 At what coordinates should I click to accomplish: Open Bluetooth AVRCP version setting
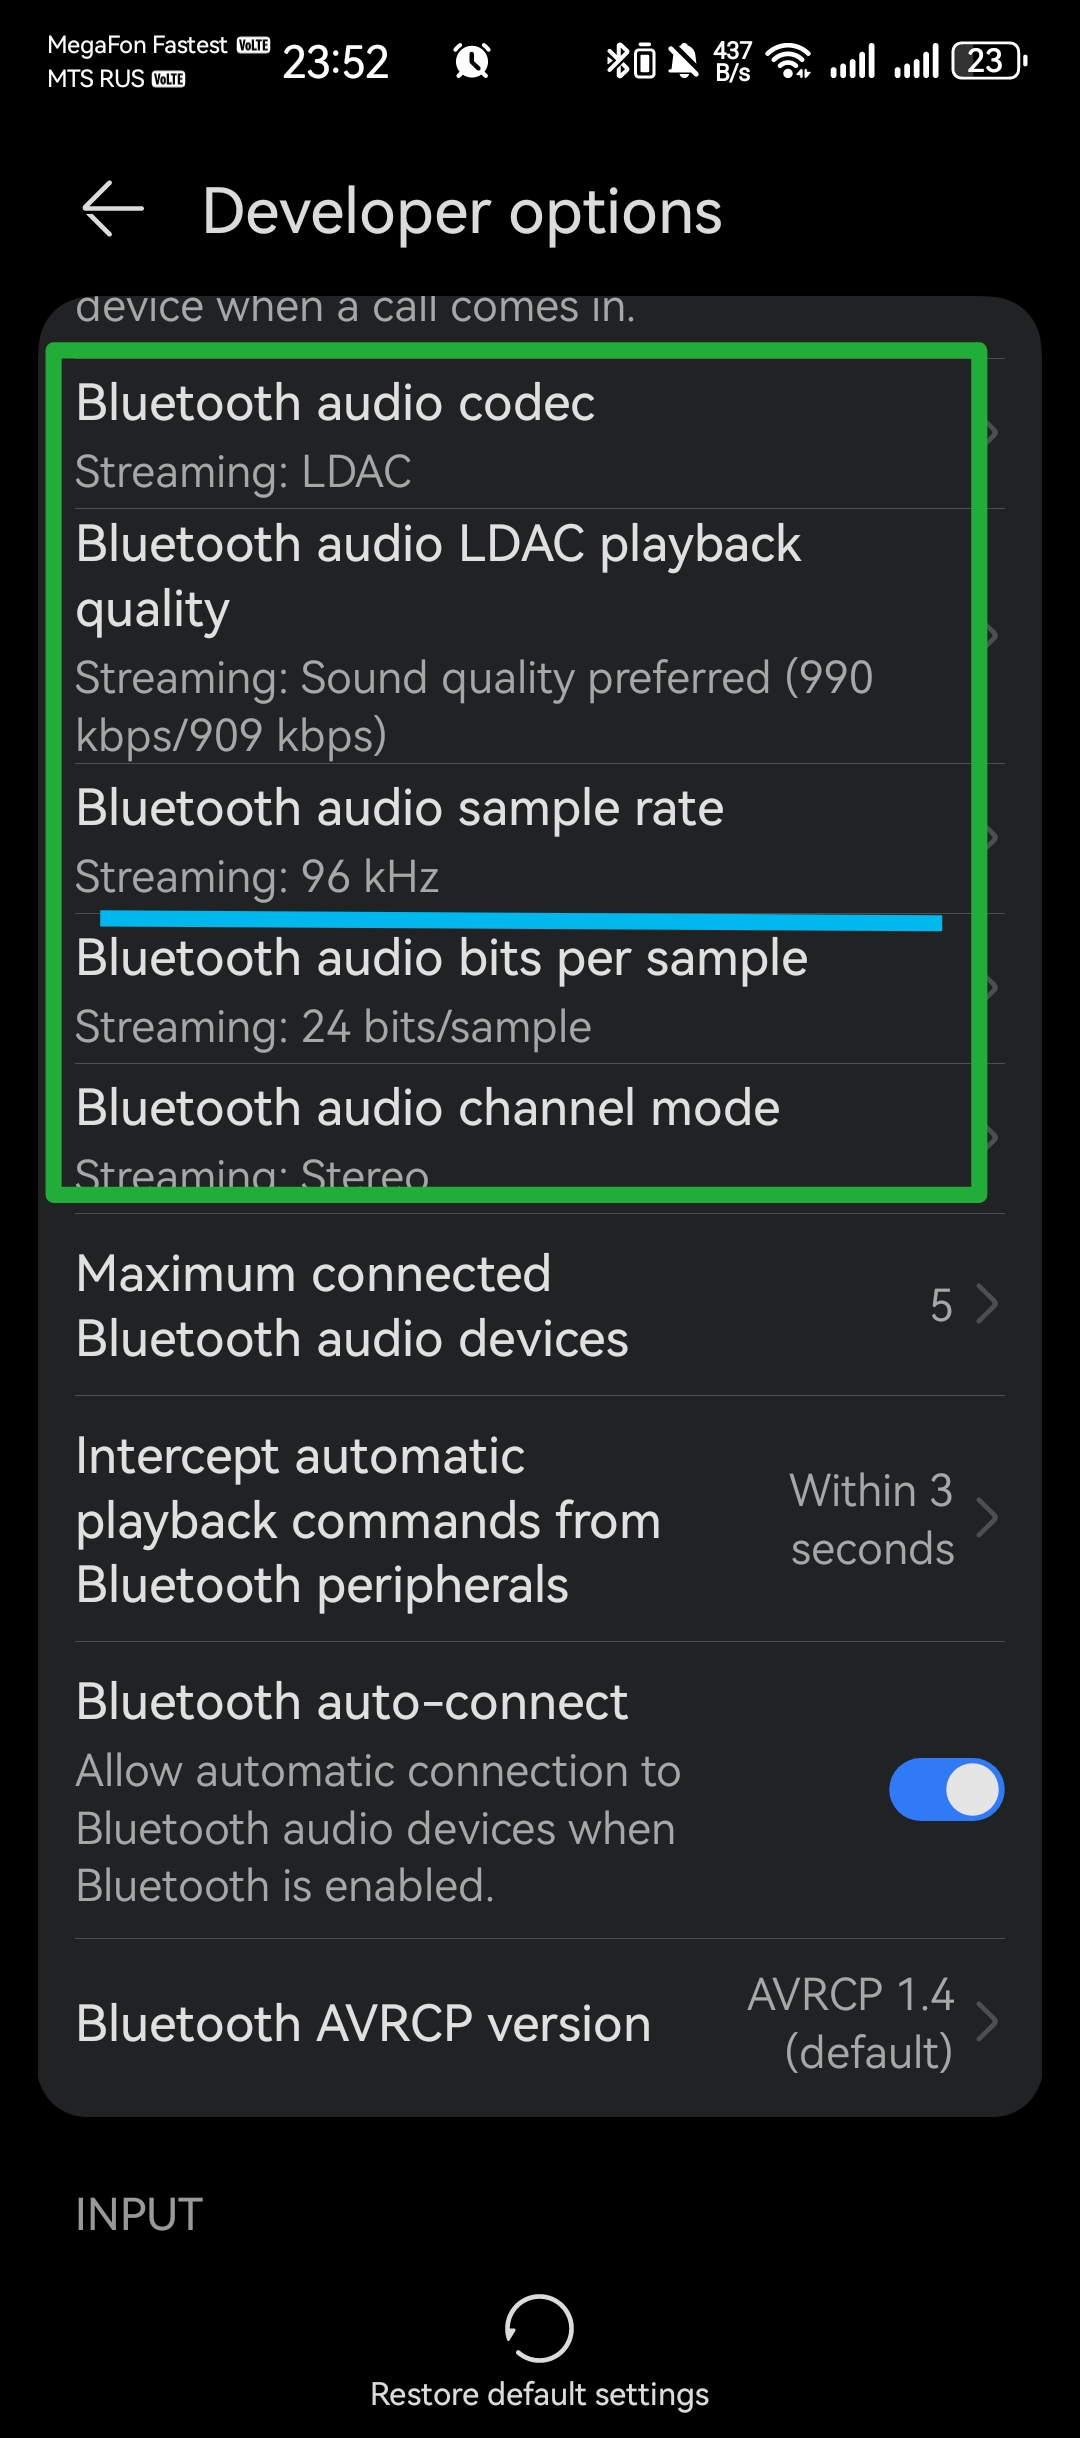click(364, 2023)
